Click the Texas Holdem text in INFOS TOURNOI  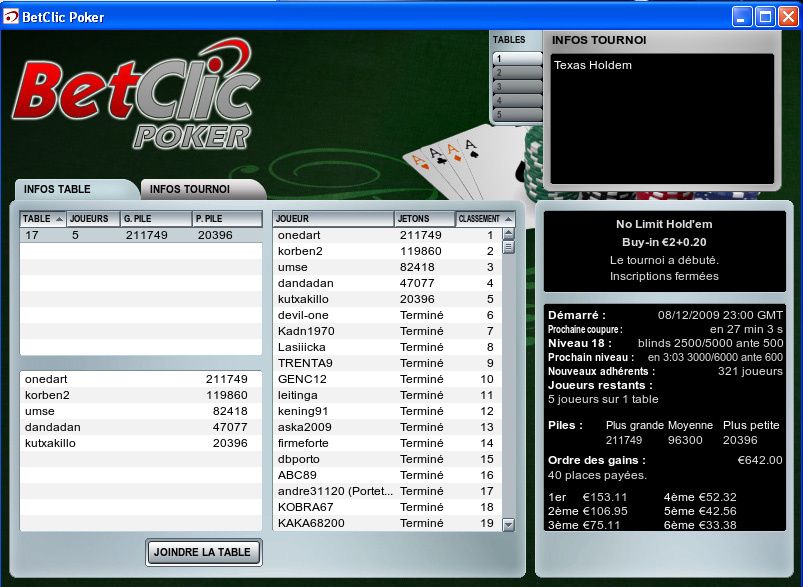[593, 65]
